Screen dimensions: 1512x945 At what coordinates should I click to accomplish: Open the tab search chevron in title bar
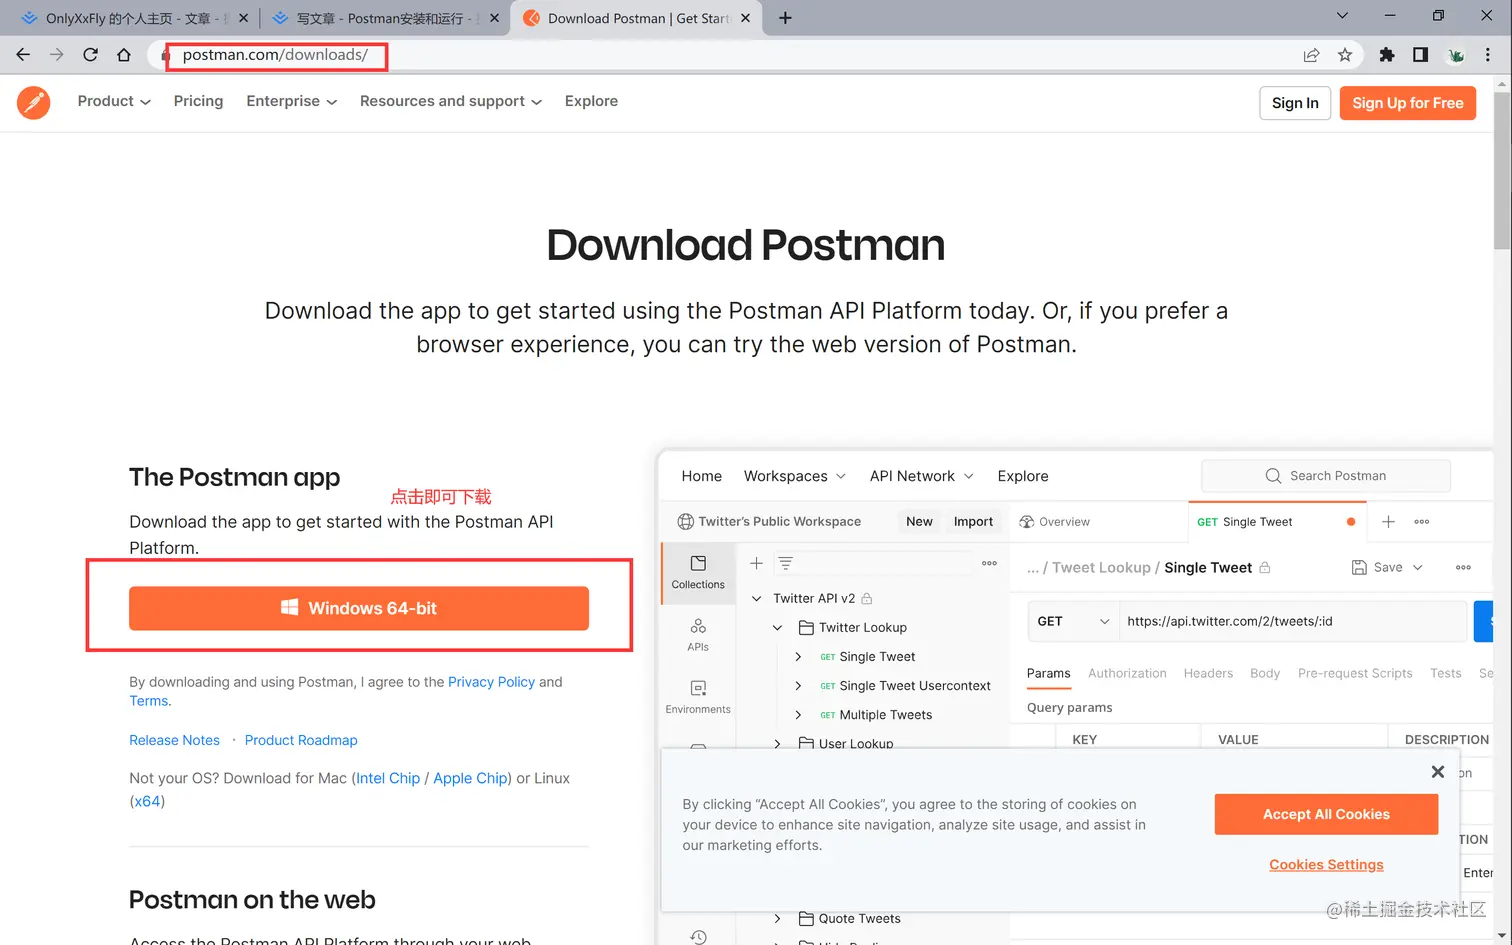point(1342,16)
